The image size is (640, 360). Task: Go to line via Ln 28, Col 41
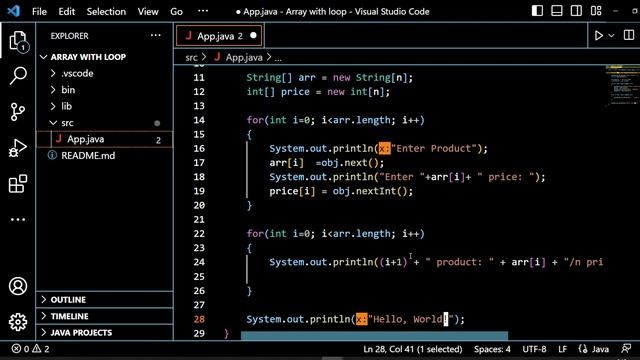point(413,349)
